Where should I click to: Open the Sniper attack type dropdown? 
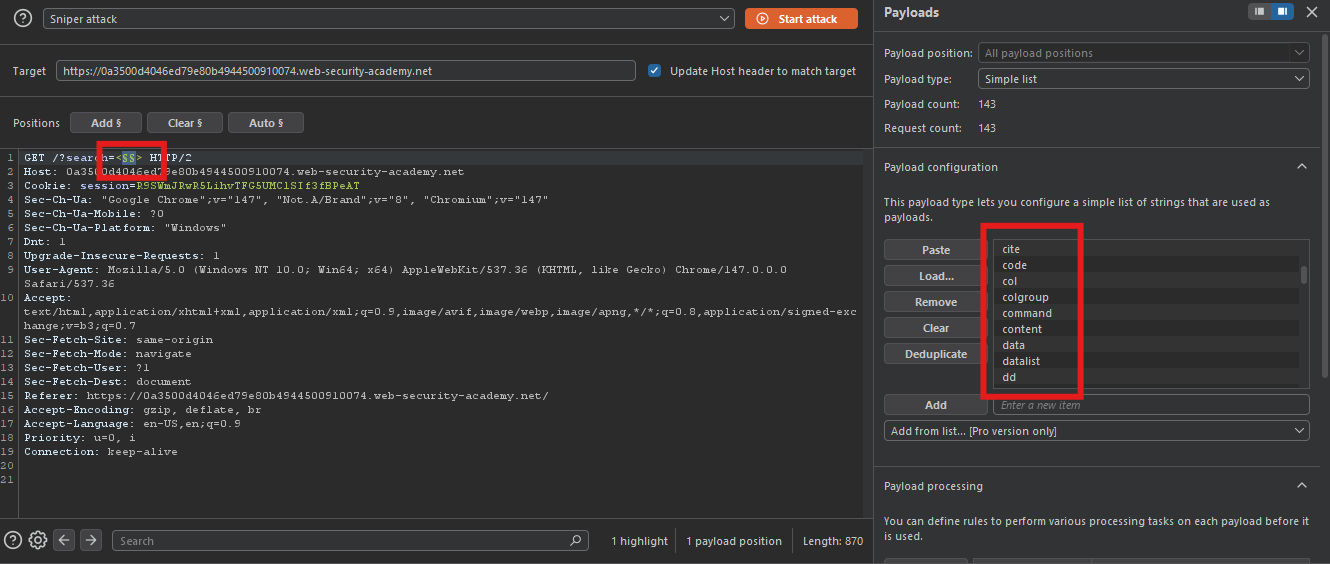point(389,19)
